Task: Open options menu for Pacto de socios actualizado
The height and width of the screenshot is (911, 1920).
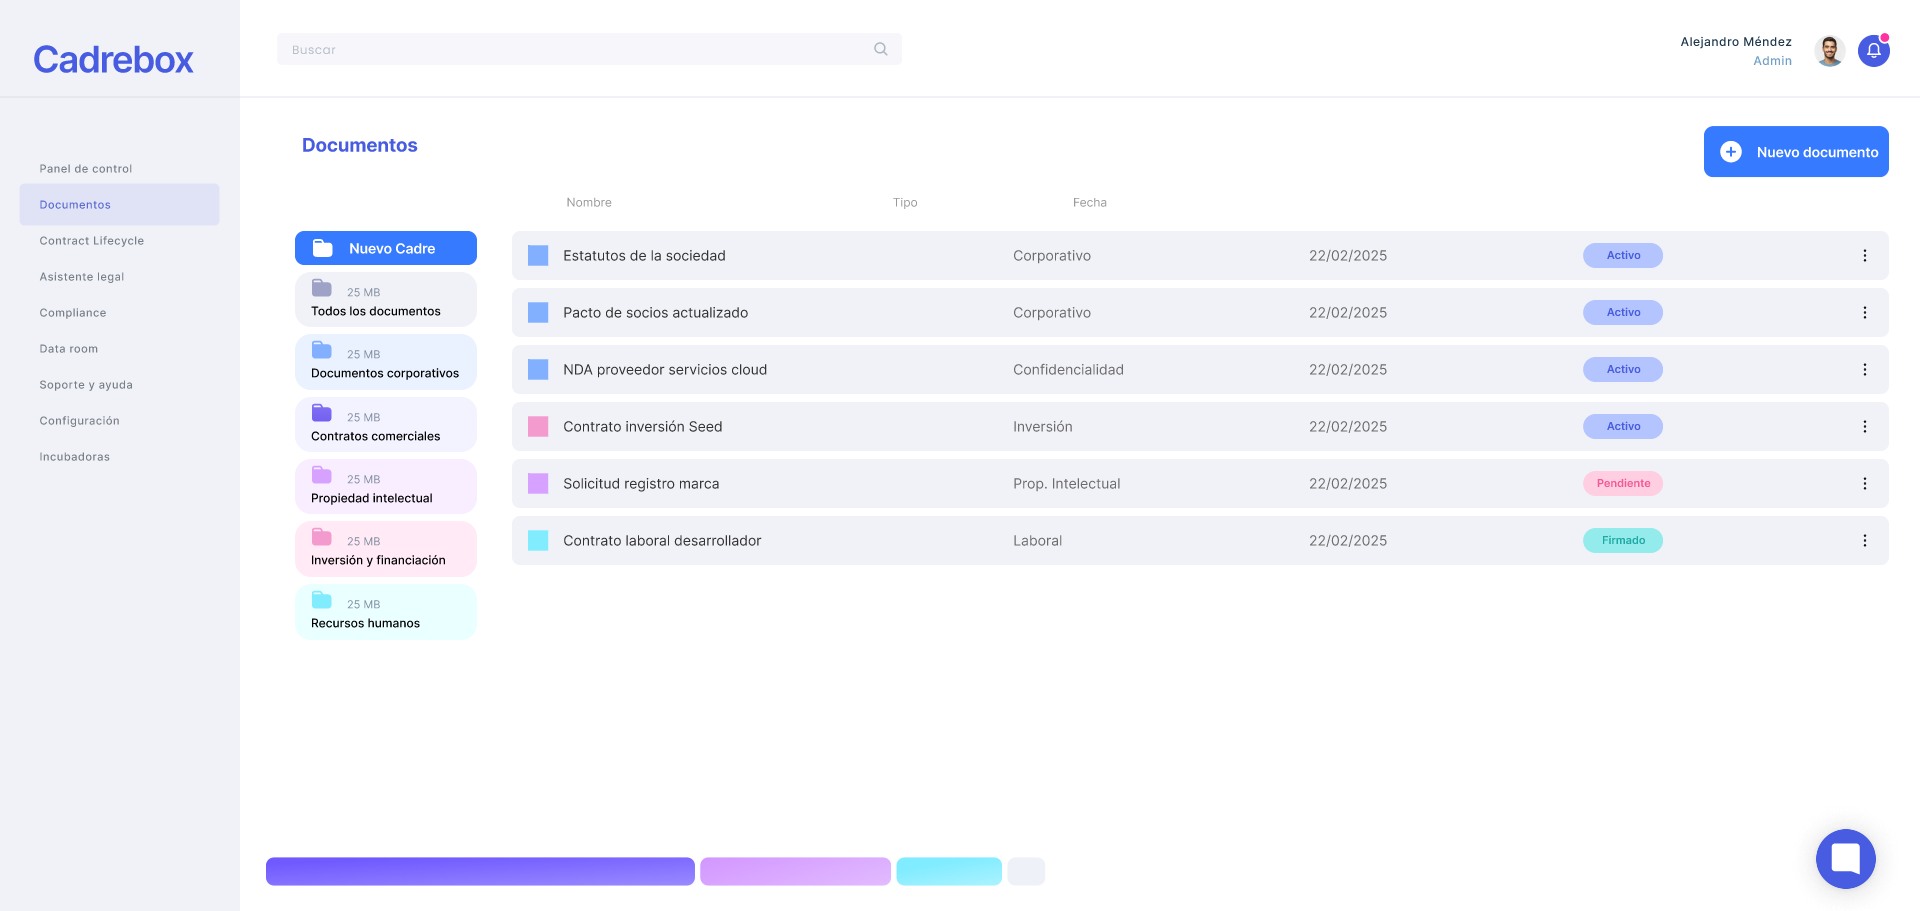Action: (1864, 313)
